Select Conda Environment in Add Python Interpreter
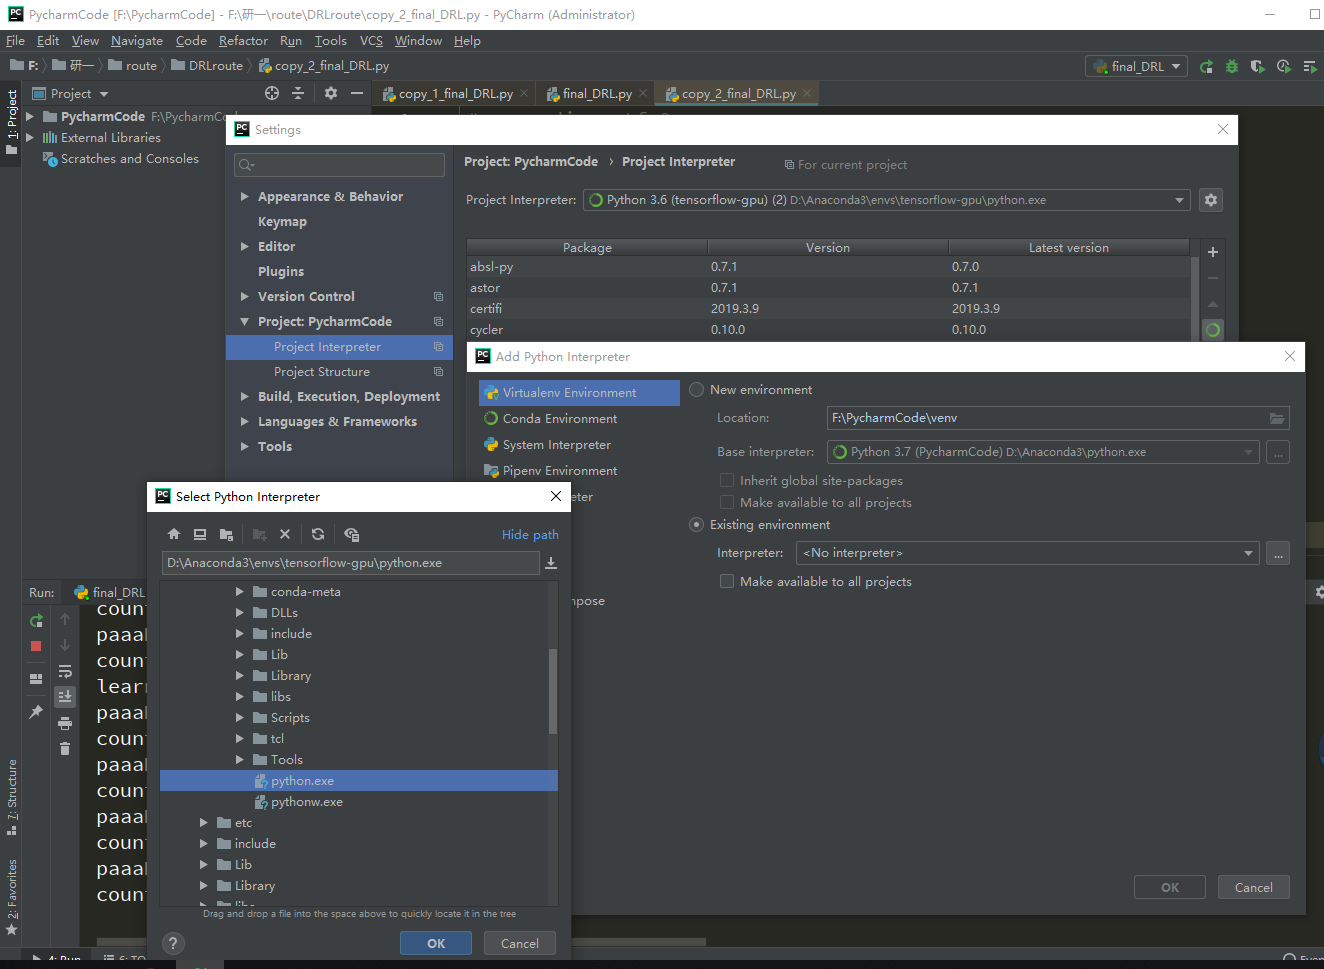Viewport: 1324px width, 969px height. 560,419
